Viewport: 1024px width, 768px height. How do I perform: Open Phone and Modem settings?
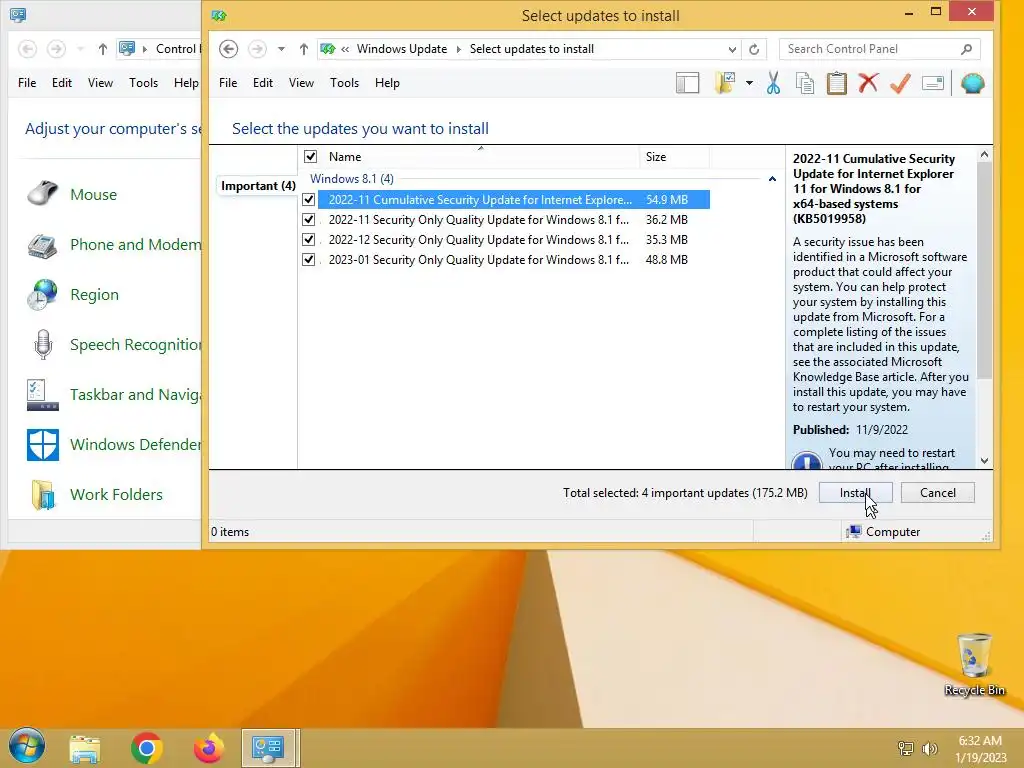[x=135, y=244]
